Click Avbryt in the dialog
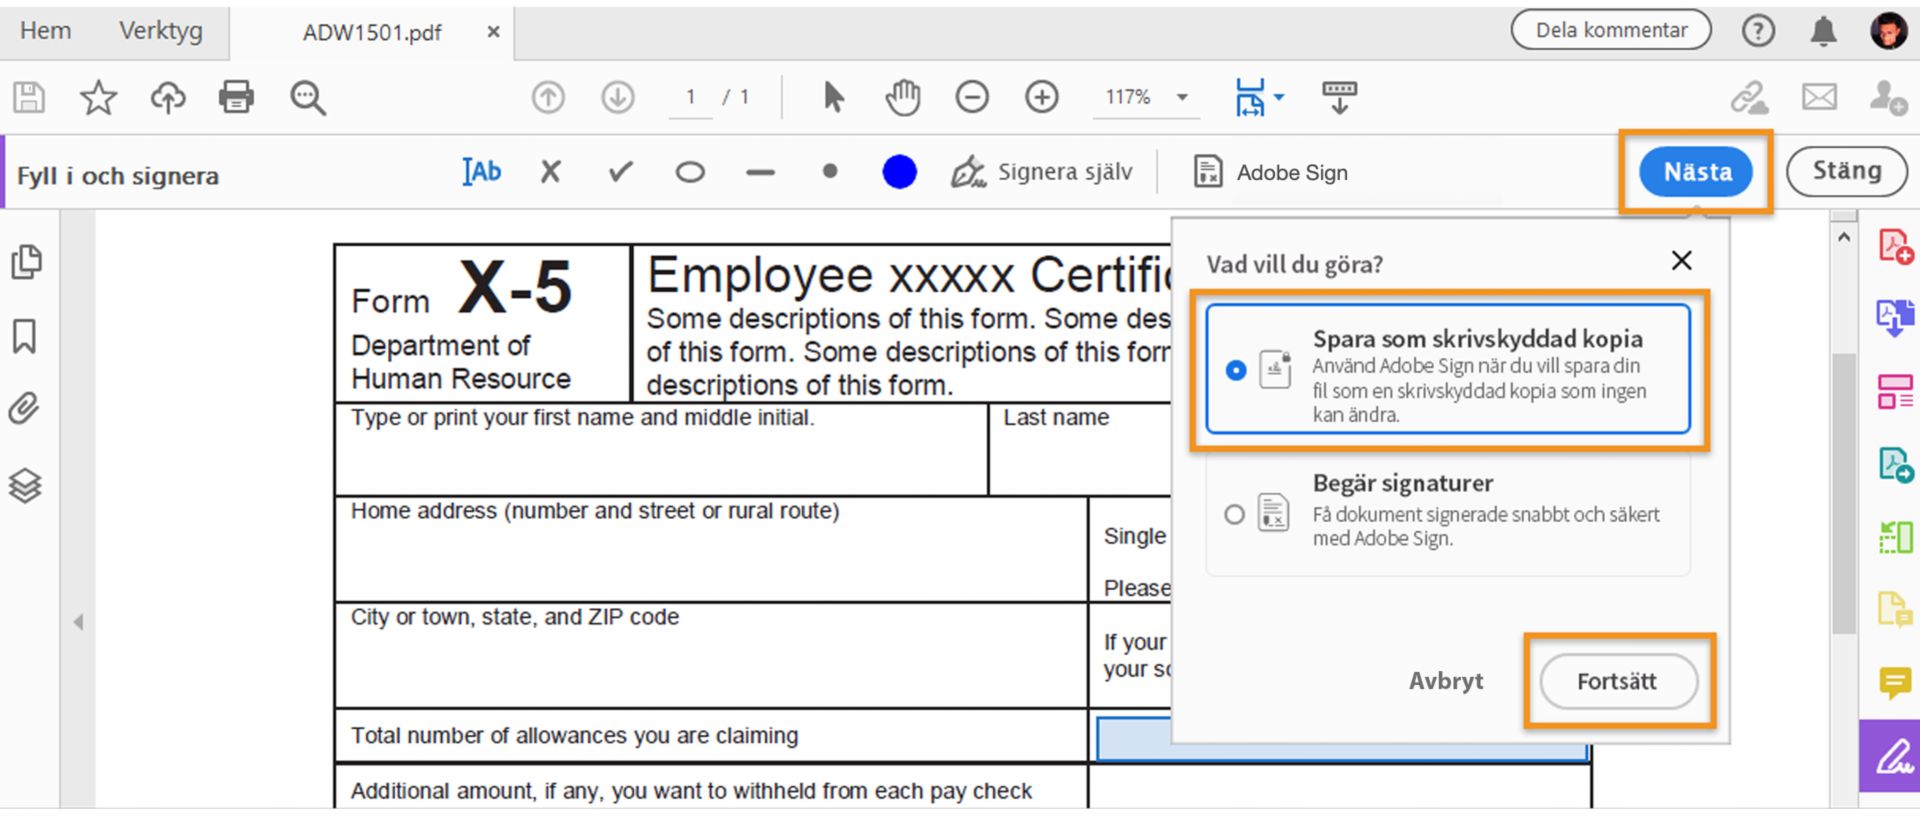 pyautogui.click(x=1446, y=681)
